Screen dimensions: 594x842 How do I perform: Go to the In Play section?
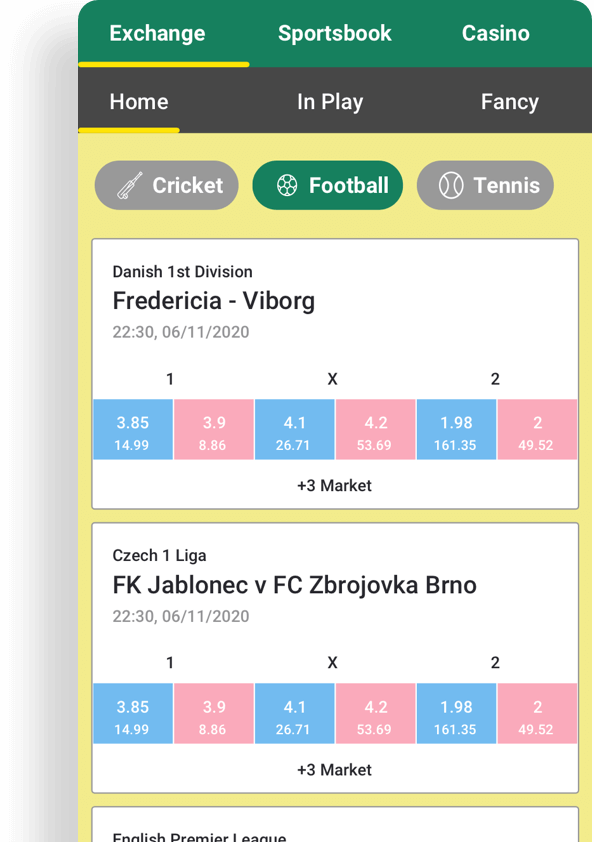coord(330,101)
